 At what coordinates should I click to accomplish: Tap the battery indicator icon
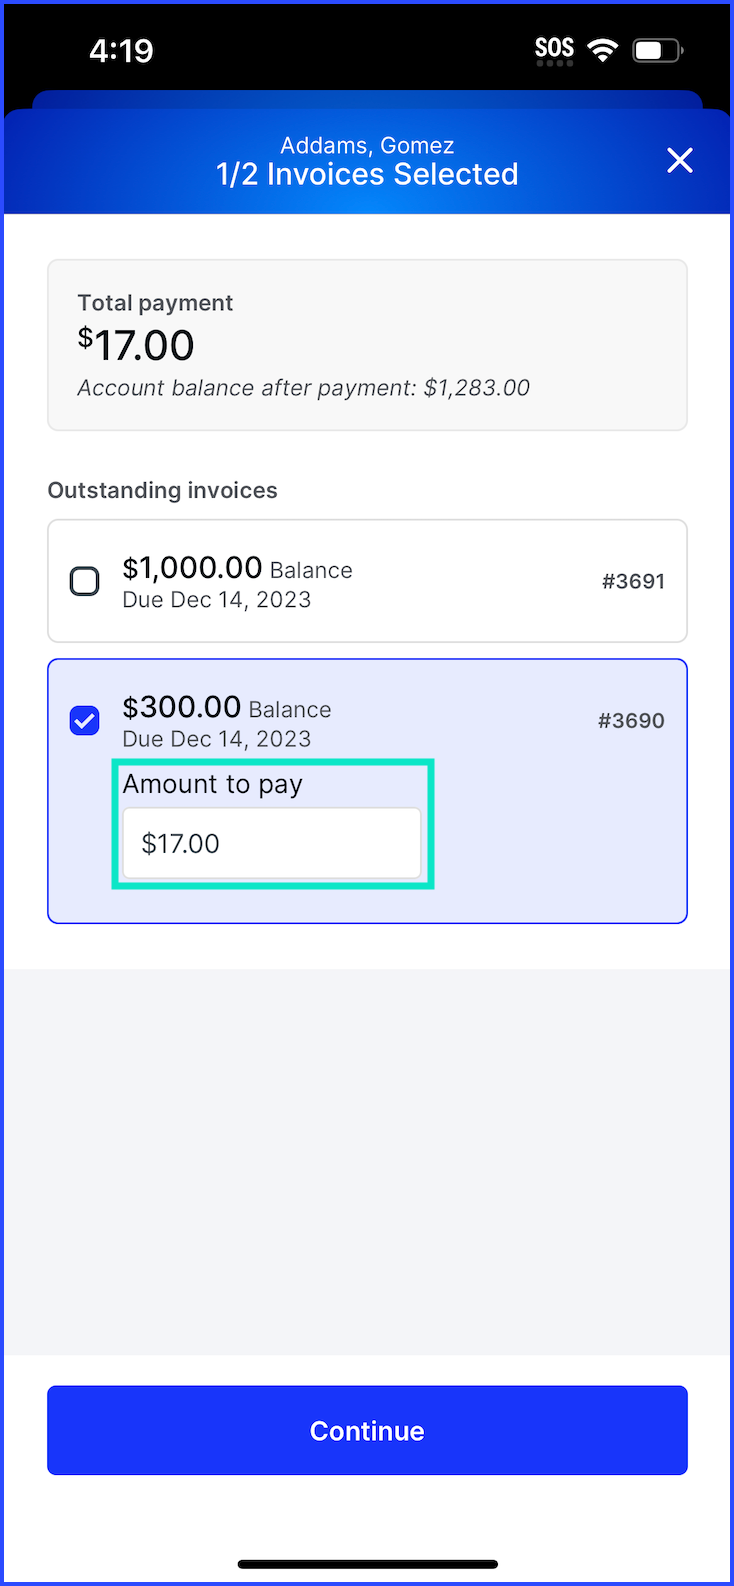point(658,50)
